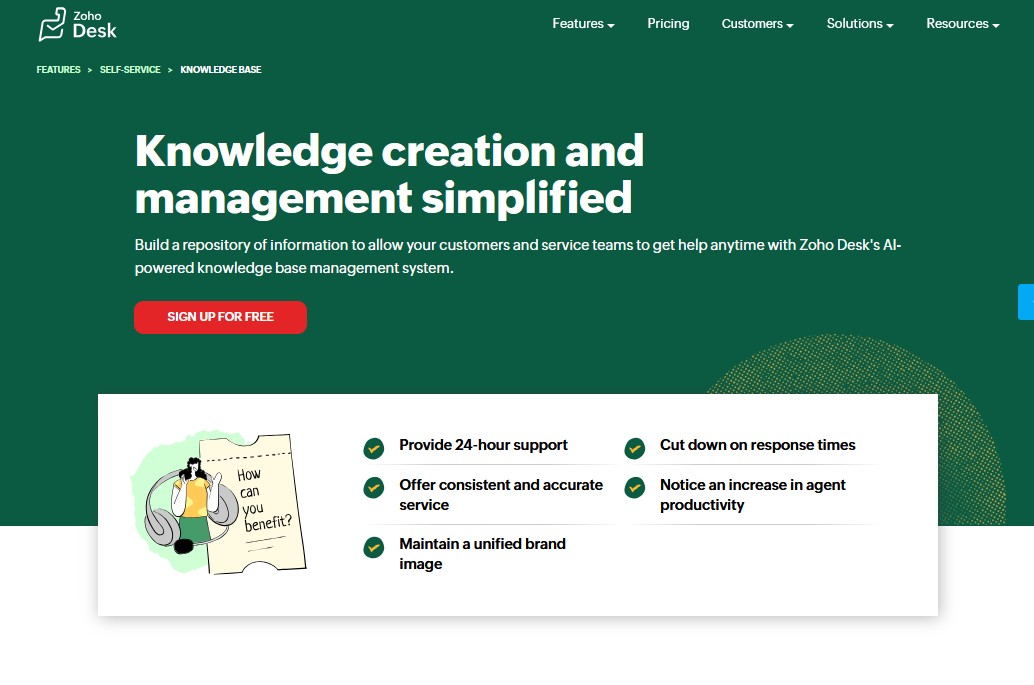Click checkmark icon beside Maintain a unified brand image
This screenshot has height=685, width=1034.
click(x=374, y=547)
